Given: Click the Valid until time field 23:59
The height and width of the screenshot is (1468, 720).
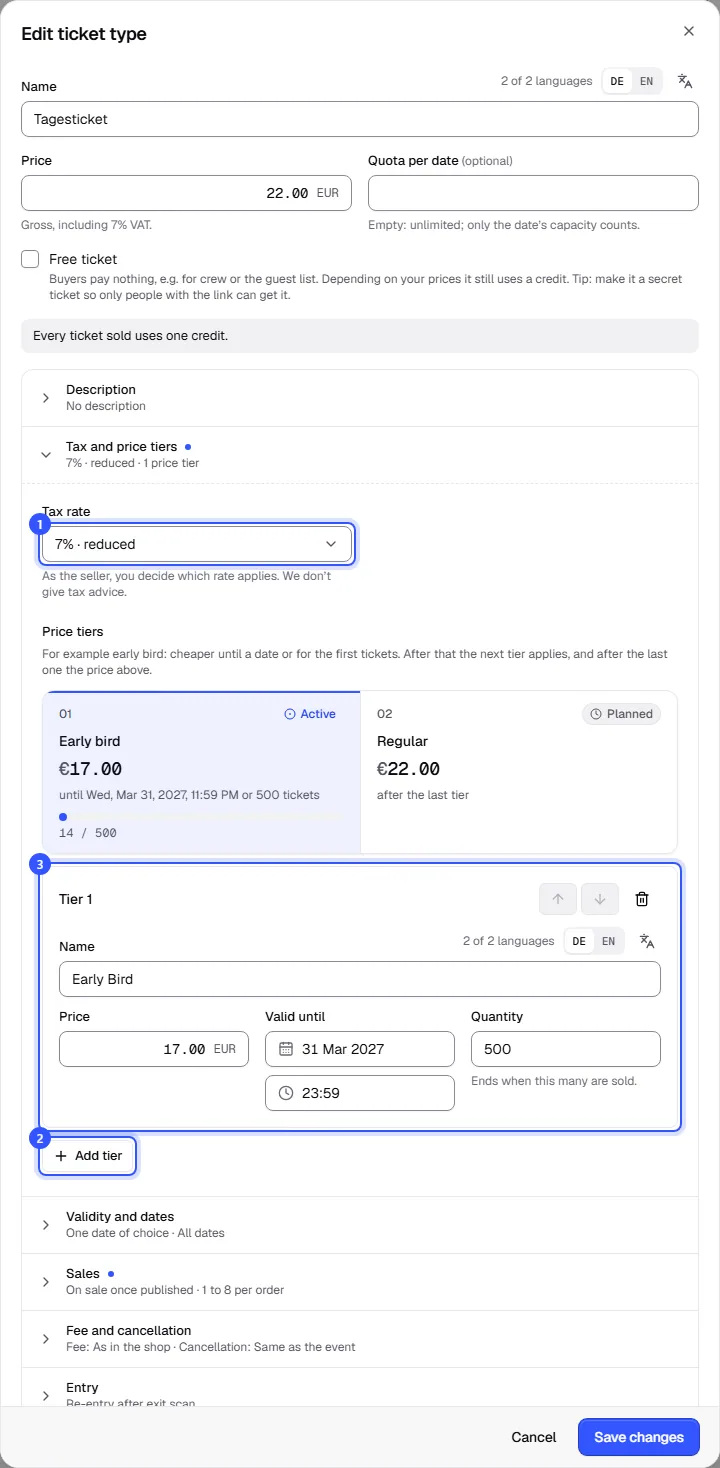Looking at the screenshot, I should coord(360,1093).
